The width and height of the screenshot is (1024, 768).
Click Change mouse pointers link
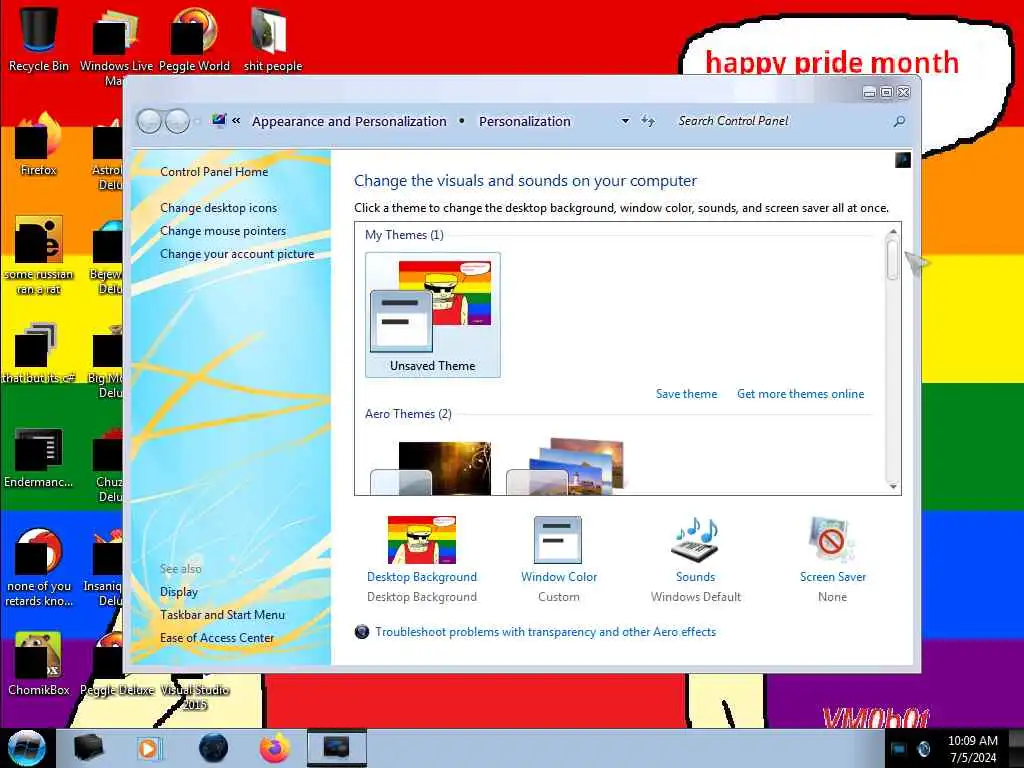click(x=223, y=231)
